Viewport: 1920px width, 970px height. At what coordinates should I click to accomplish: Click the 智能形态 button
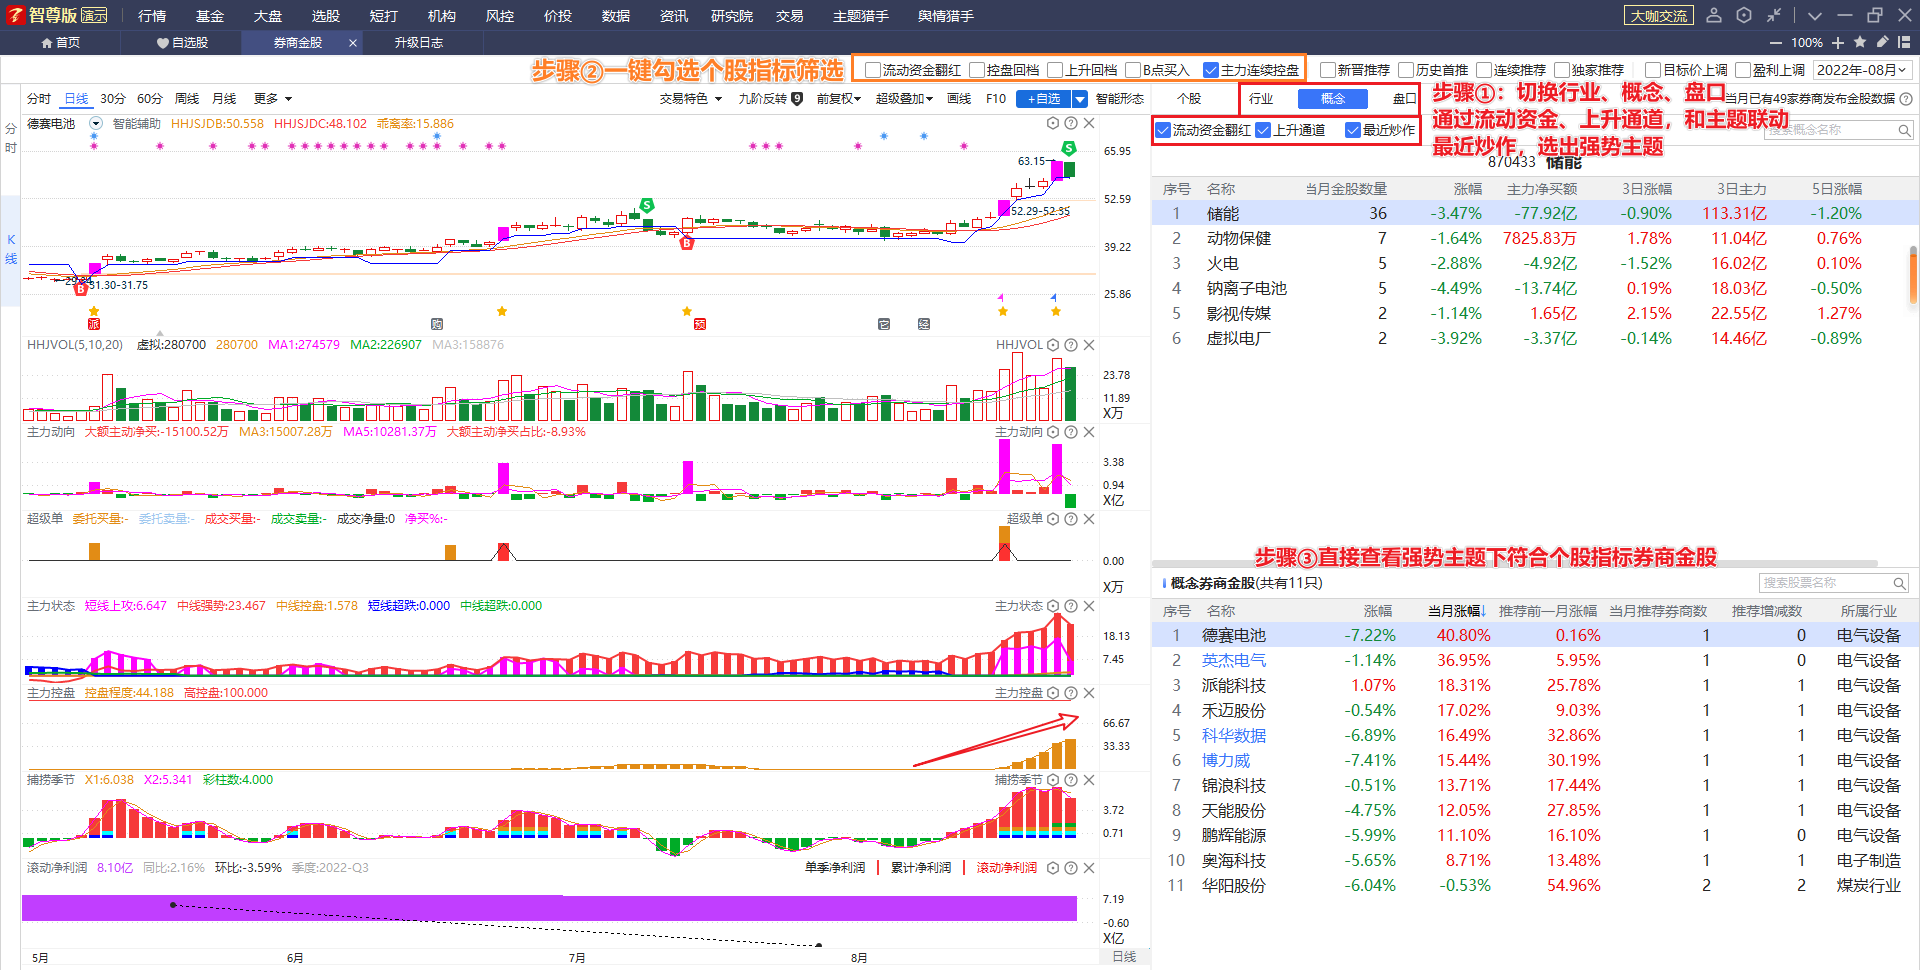point(1120,99)
